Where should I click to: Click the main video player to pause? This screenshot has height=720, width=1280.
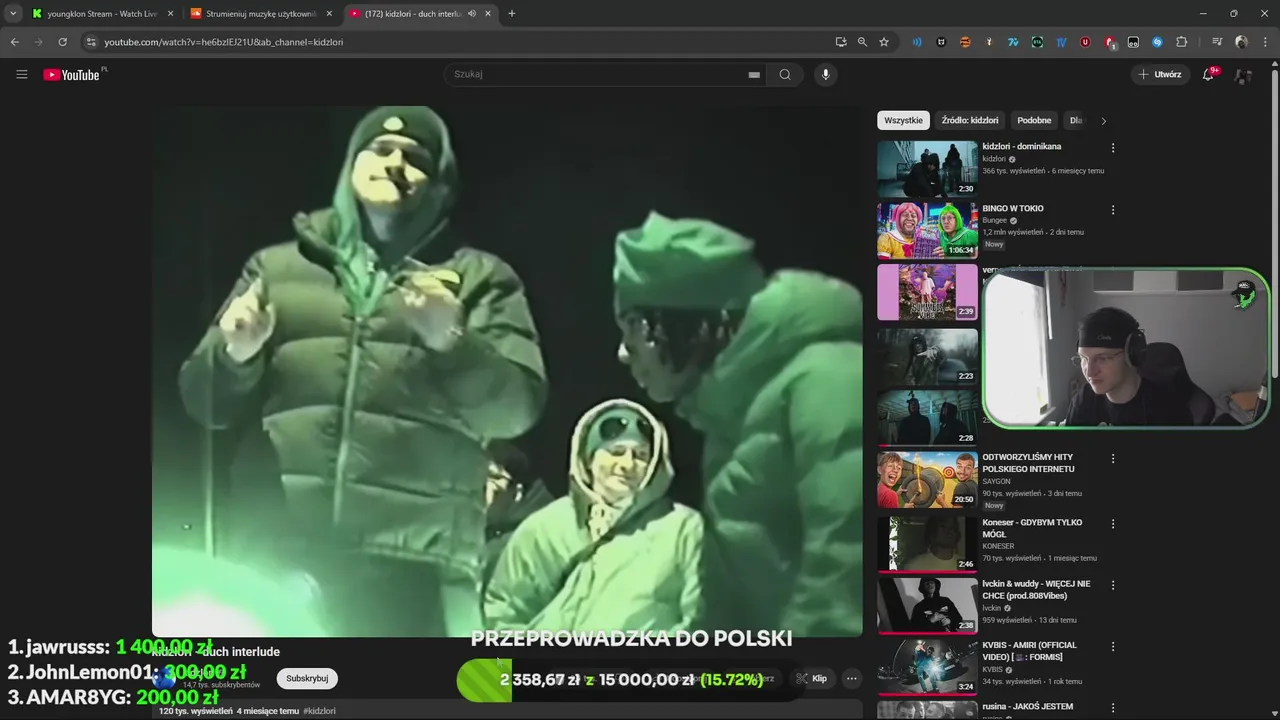(x=507, y=370)
